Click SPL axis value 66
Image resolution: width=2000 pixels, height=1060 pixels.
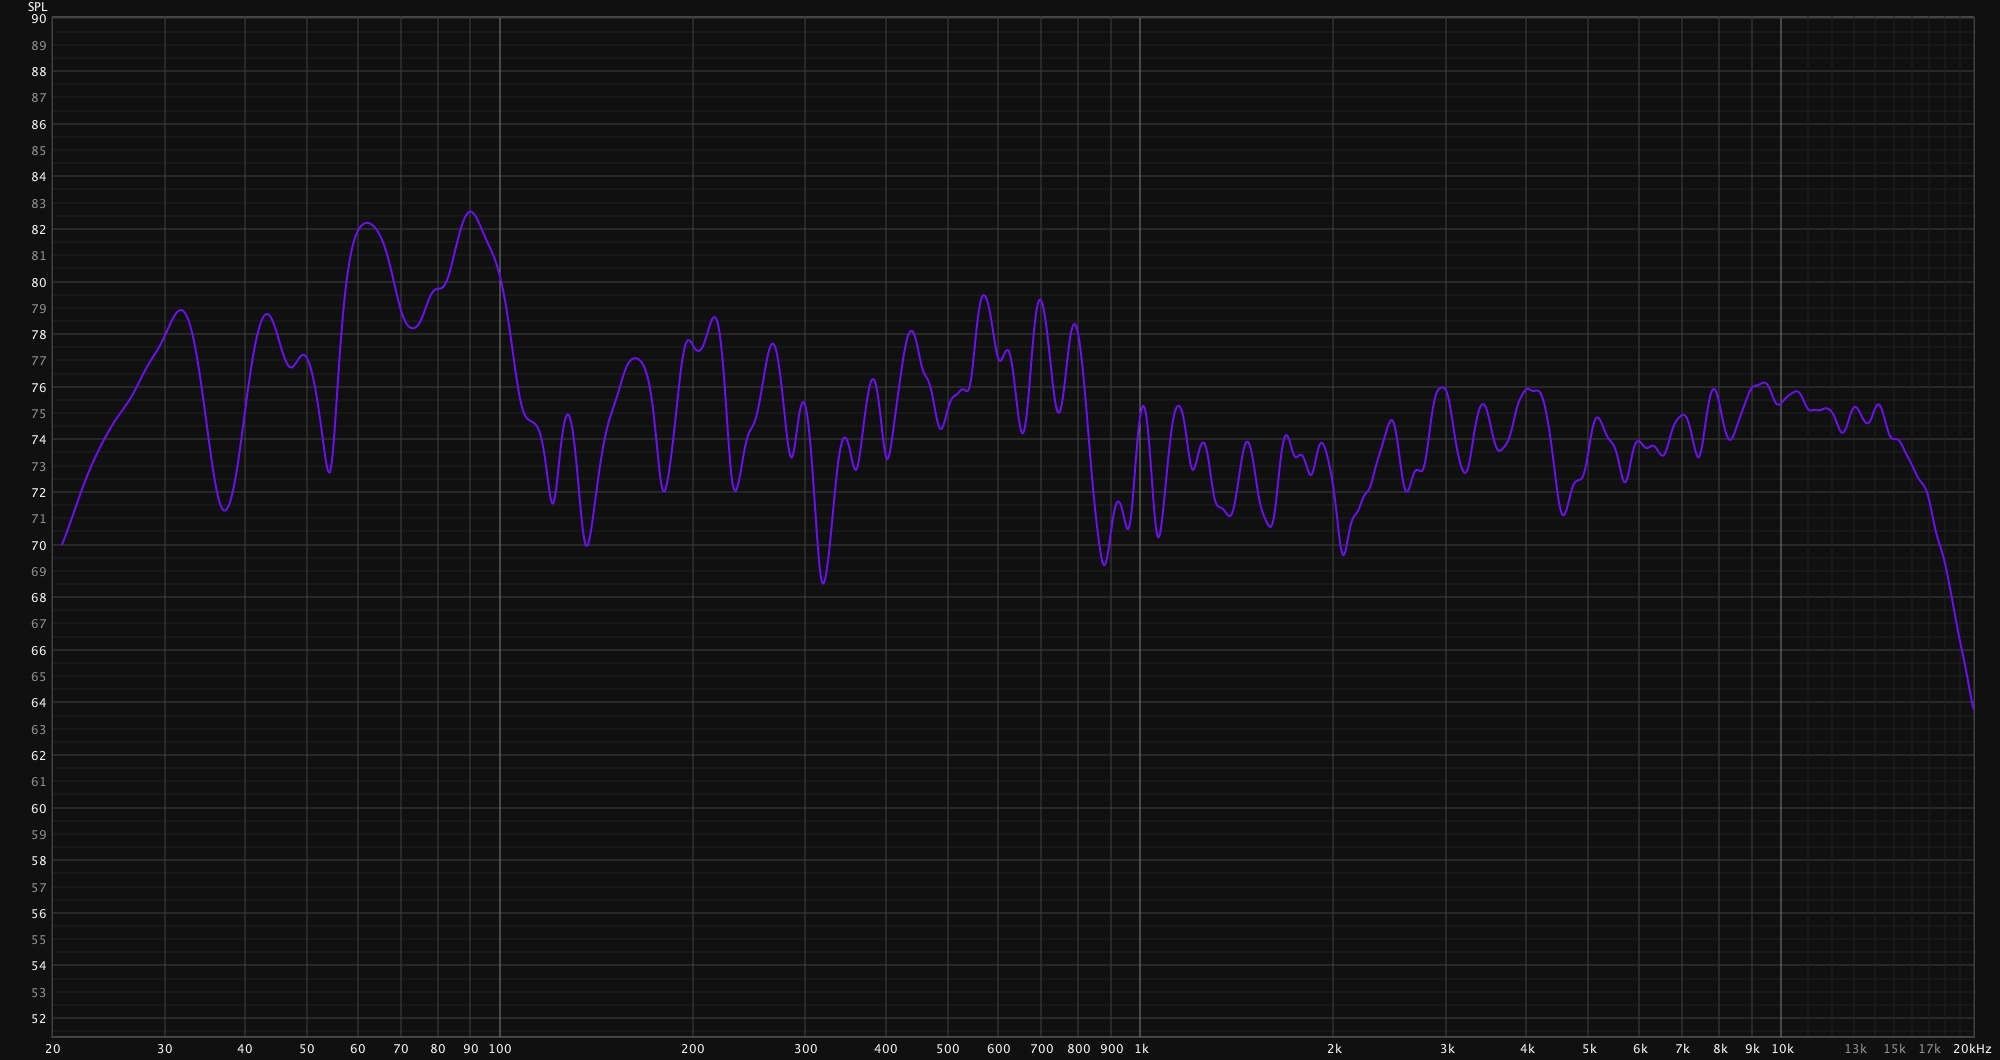coord(39,651)
